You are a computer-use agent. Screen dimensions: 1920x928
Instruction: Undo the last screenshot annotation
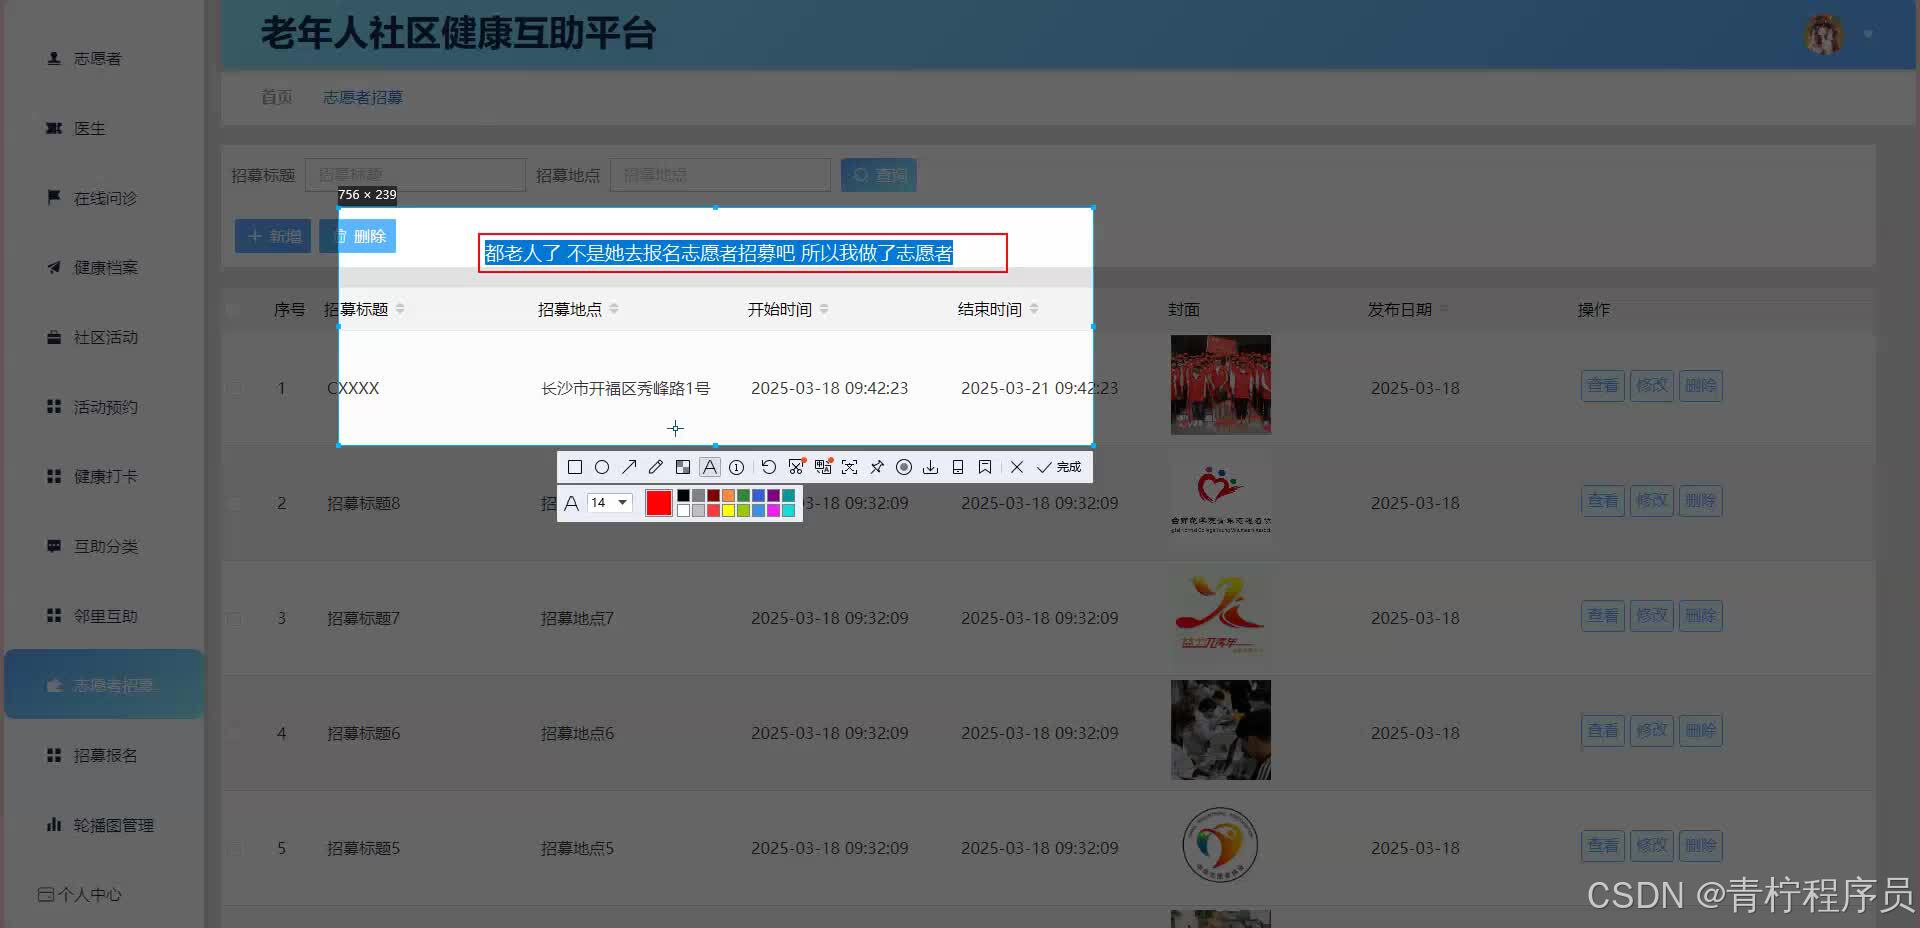[x=769, y=467]
